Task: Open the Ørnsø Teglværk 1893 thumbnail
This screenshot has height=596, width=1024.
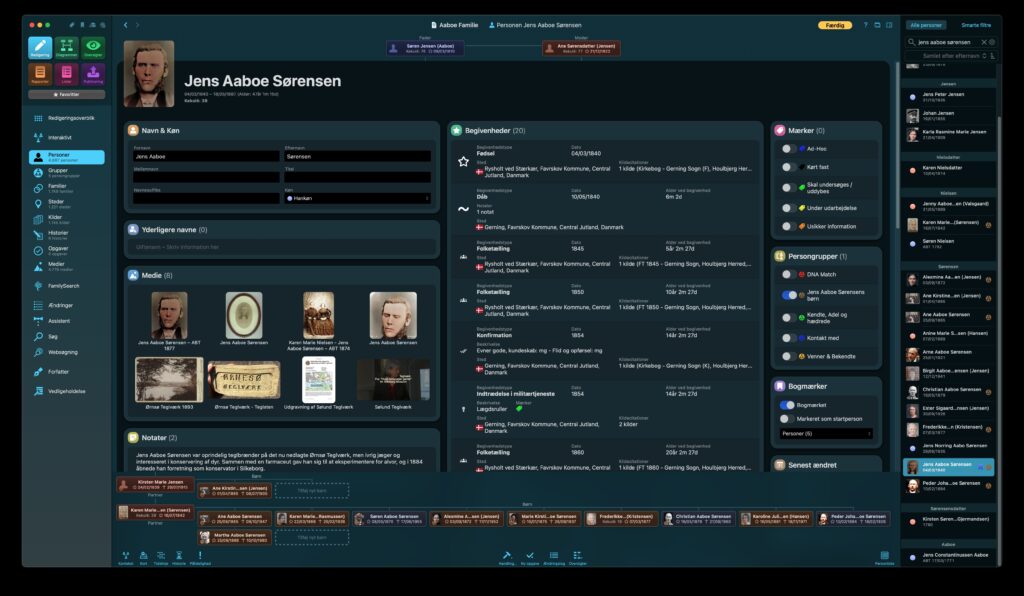Action: [169, 381]
